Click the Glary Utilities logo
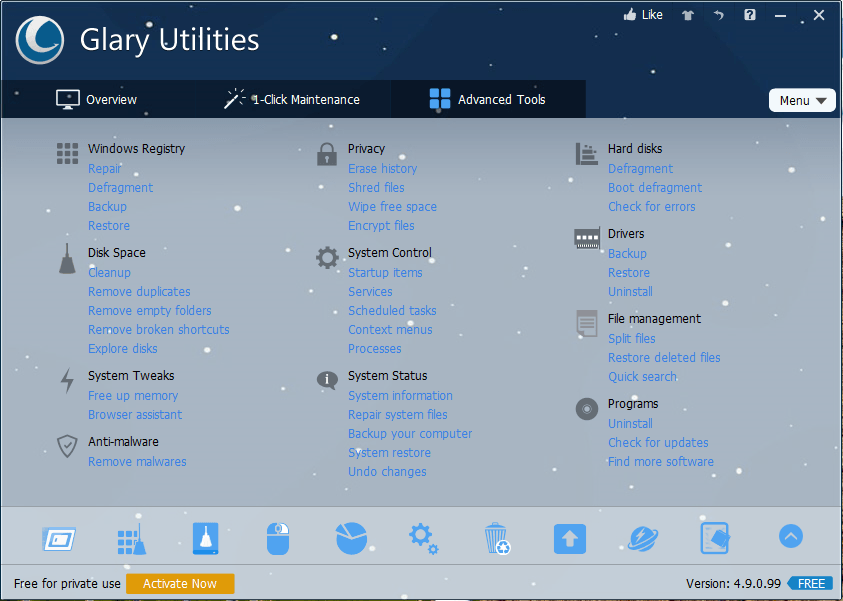Image resolution: width=843 pixels, height=601 pixels. [x=40, y=40]
